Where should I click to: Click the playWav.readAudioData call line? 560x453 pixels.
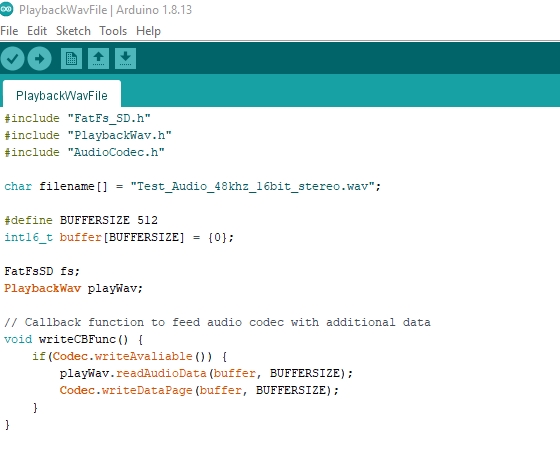[x=206, y=373]
